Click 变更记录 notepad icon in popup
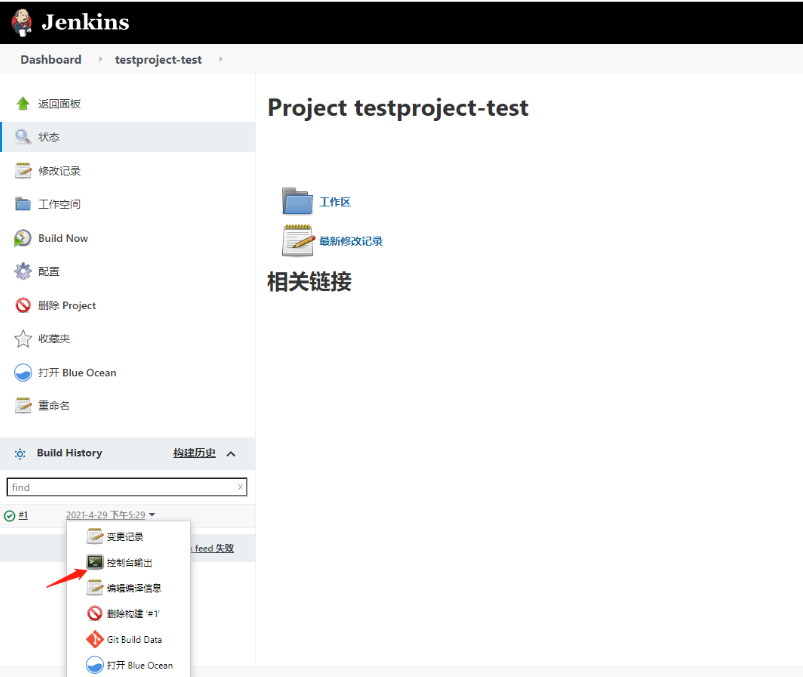803x677 pixels. click(x=95, y=536)
